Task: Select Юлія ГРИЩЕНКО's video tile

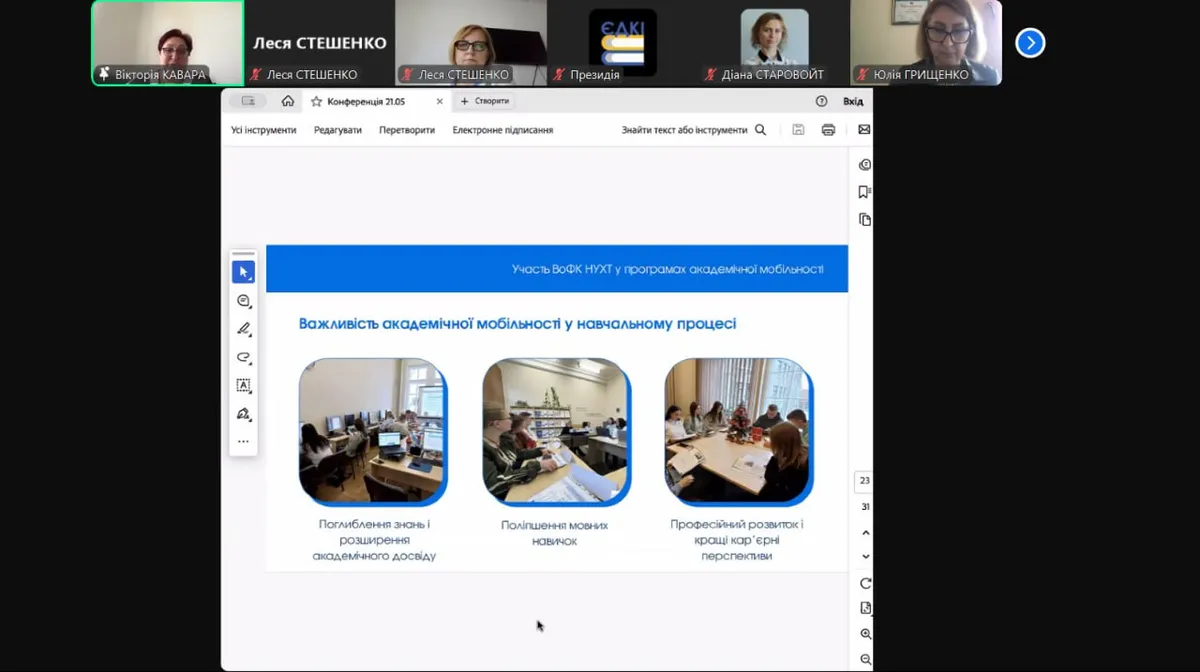Action: coord(926,43)
